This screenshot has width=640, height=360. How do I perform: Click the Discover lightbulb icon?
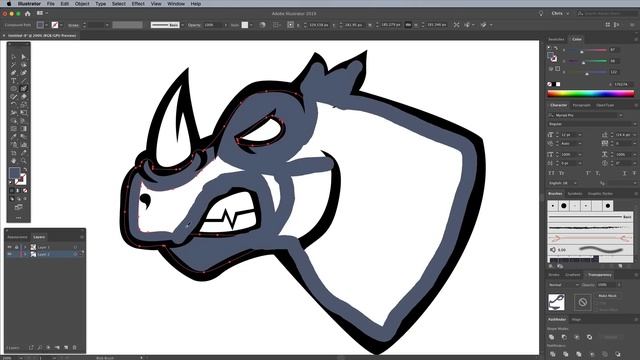click(541, 13)
